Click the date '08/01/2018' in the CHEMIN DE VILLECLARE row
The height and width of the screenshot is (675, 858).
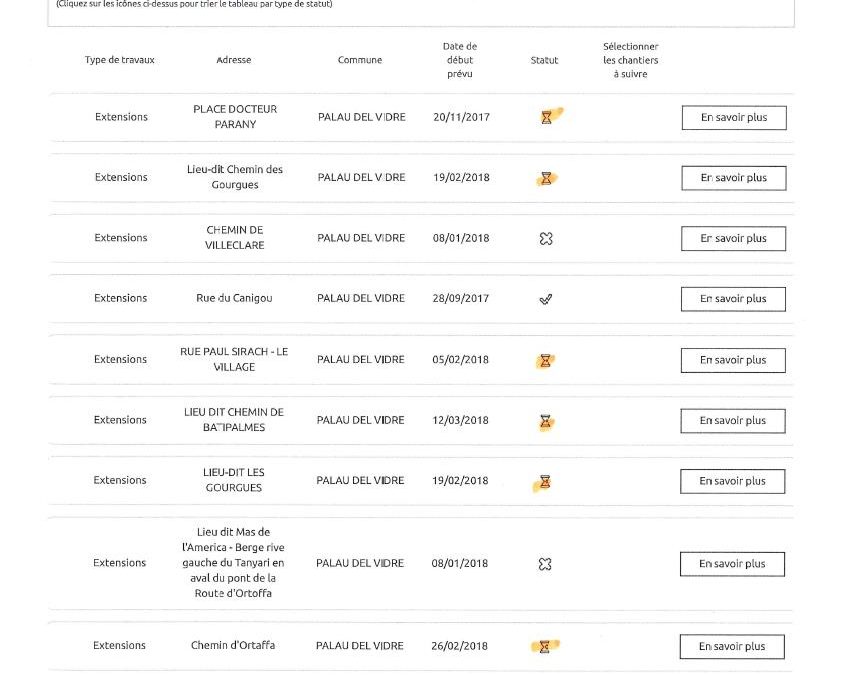coord(461,238)
